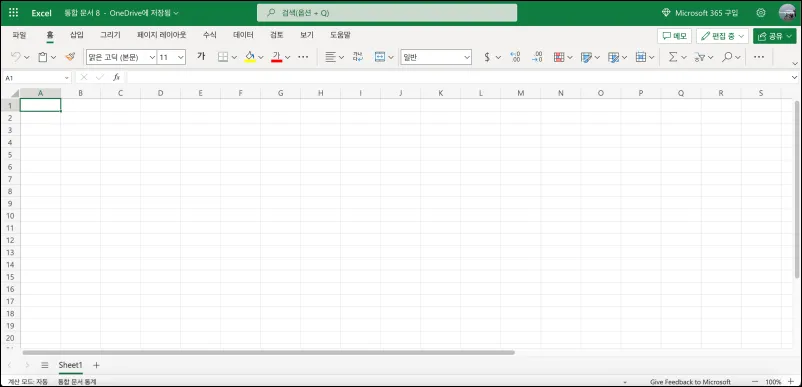Expand the Name Box A1 dropdown
This screenshot has width=802, height=387.
click(66, 78)
